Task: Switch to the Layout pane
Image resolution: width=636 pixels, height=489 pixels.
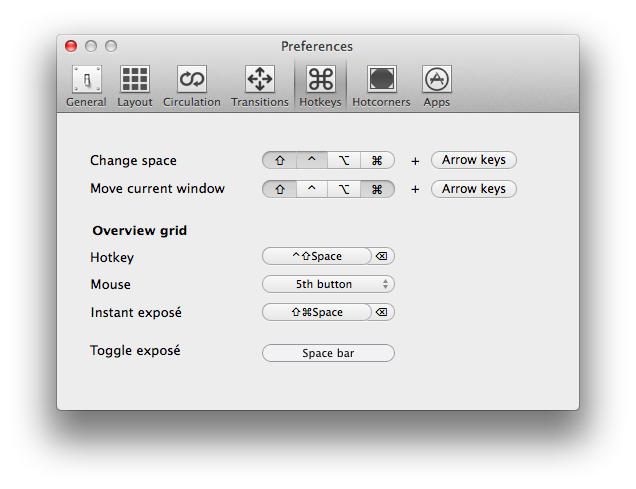Action: click(135, 86)
